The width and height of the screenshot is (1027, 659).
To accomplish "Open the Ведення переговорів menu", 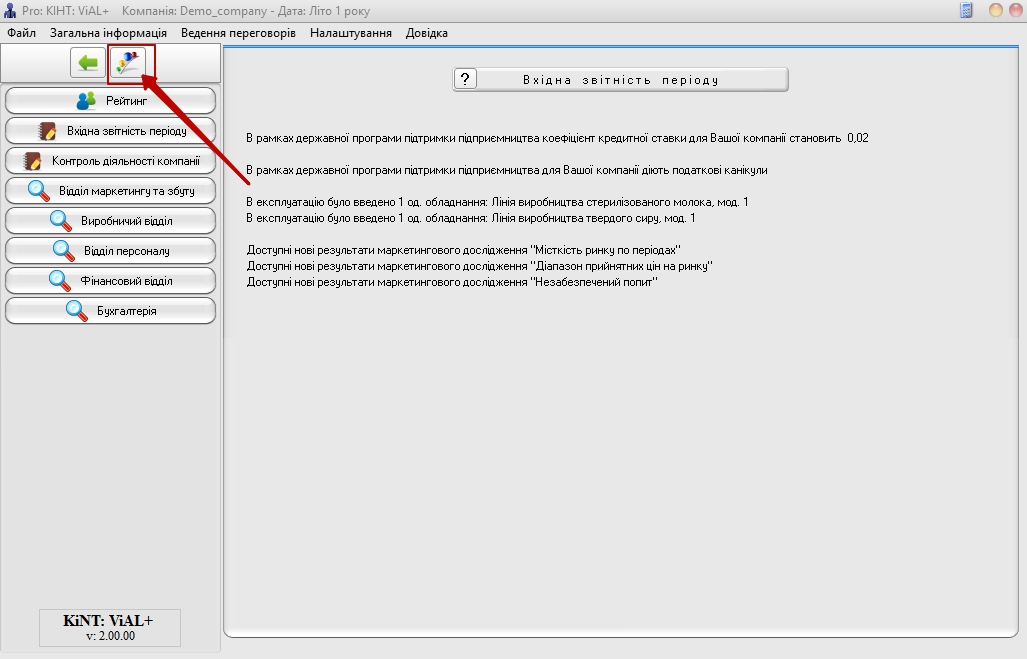I will point(238,33).
